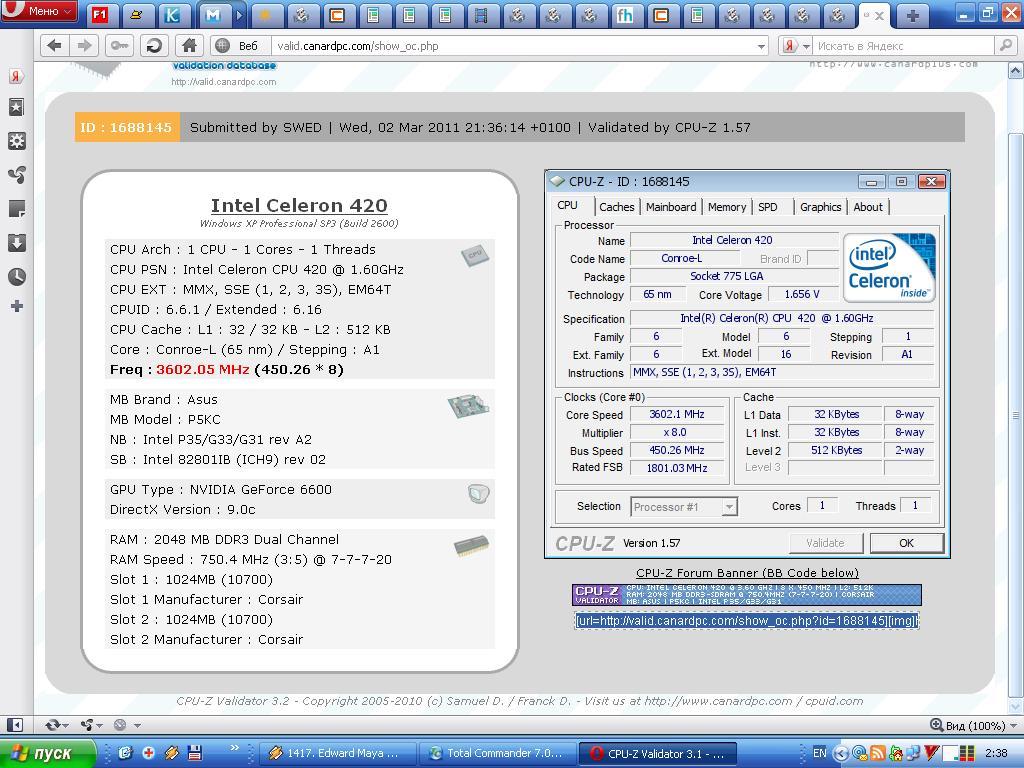Click the CPU-Z Forum Banner link
The width and height of the screenshot is (1024, 768).
coord(747,573)
